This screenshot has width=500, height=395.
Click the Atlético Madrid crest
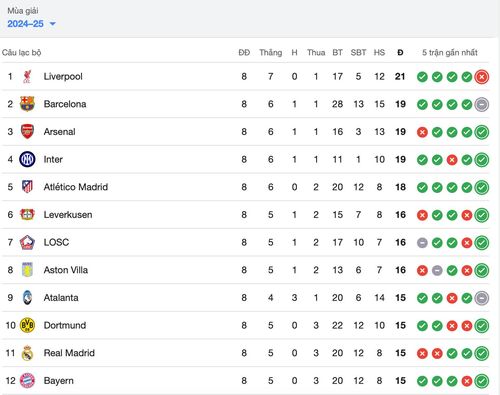pos(27,187)
